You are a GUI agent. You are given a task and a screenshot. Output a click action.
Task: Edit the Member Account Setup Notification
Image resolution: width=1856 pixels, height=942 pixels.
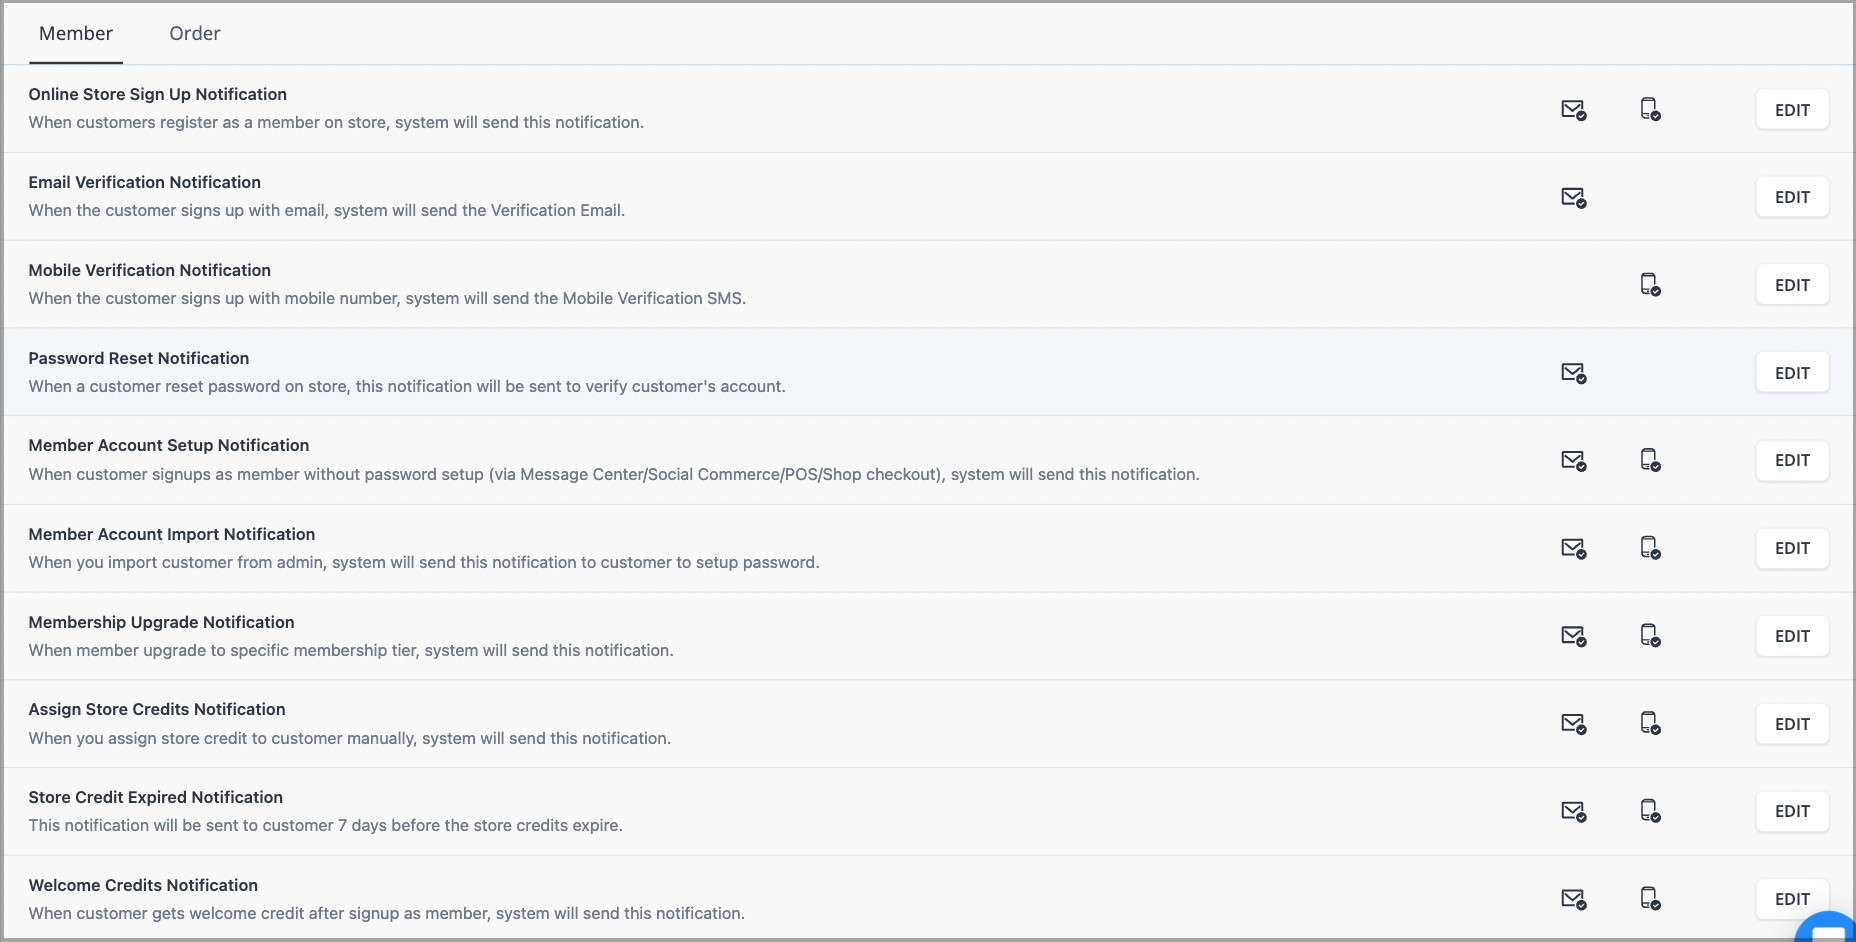pyautogui.click(x=1792, y=460)
